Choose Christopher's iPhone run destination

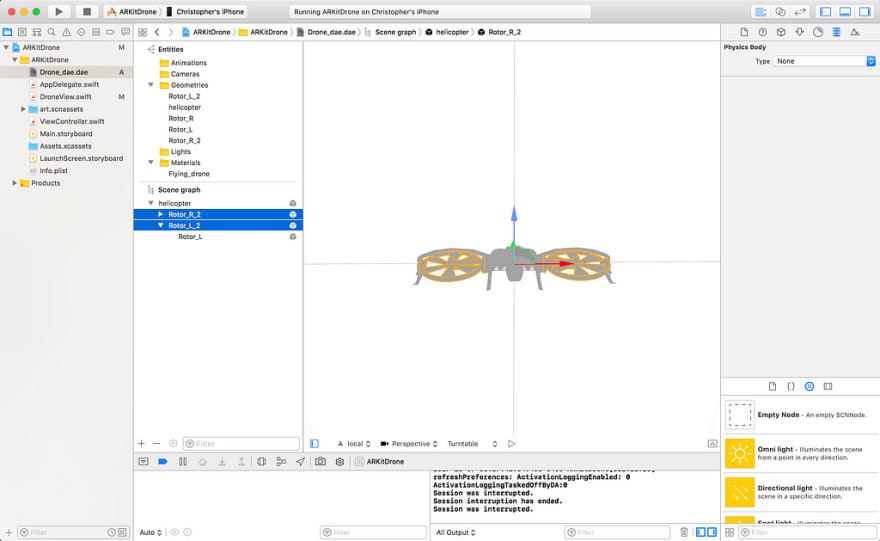click(205, 11)
